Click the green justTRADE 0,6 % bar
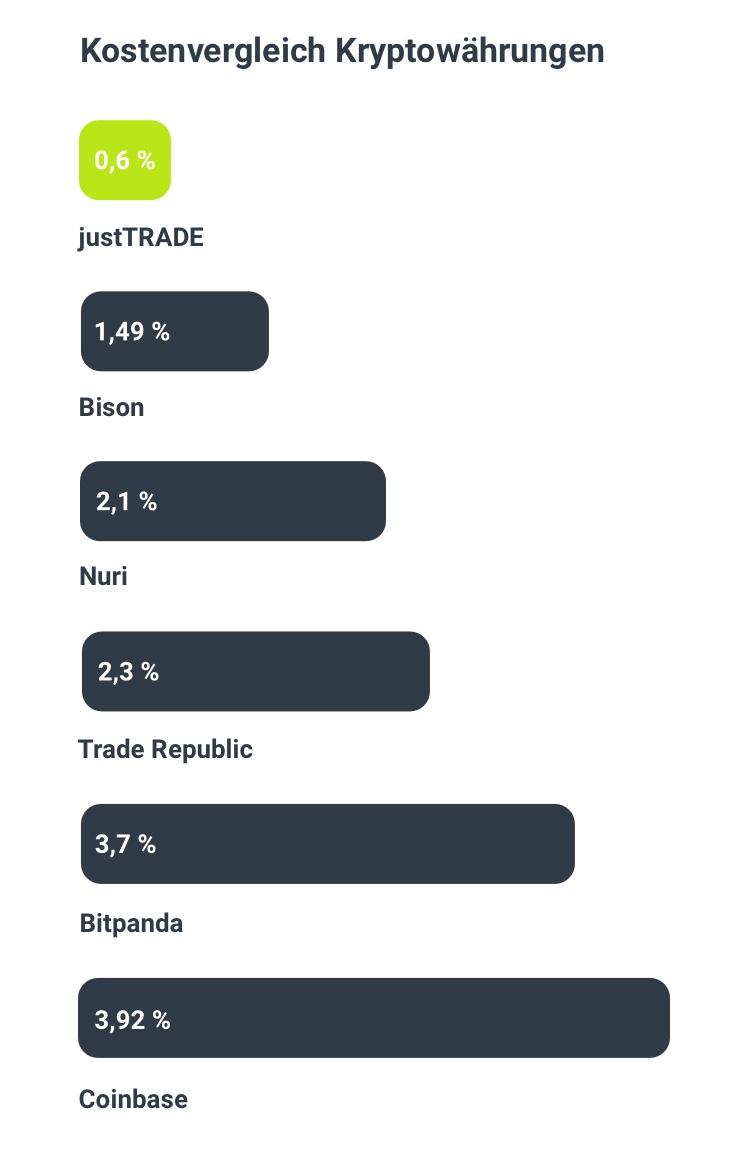Viewport: 750px width, 1150px height. (x=125, y=160)
